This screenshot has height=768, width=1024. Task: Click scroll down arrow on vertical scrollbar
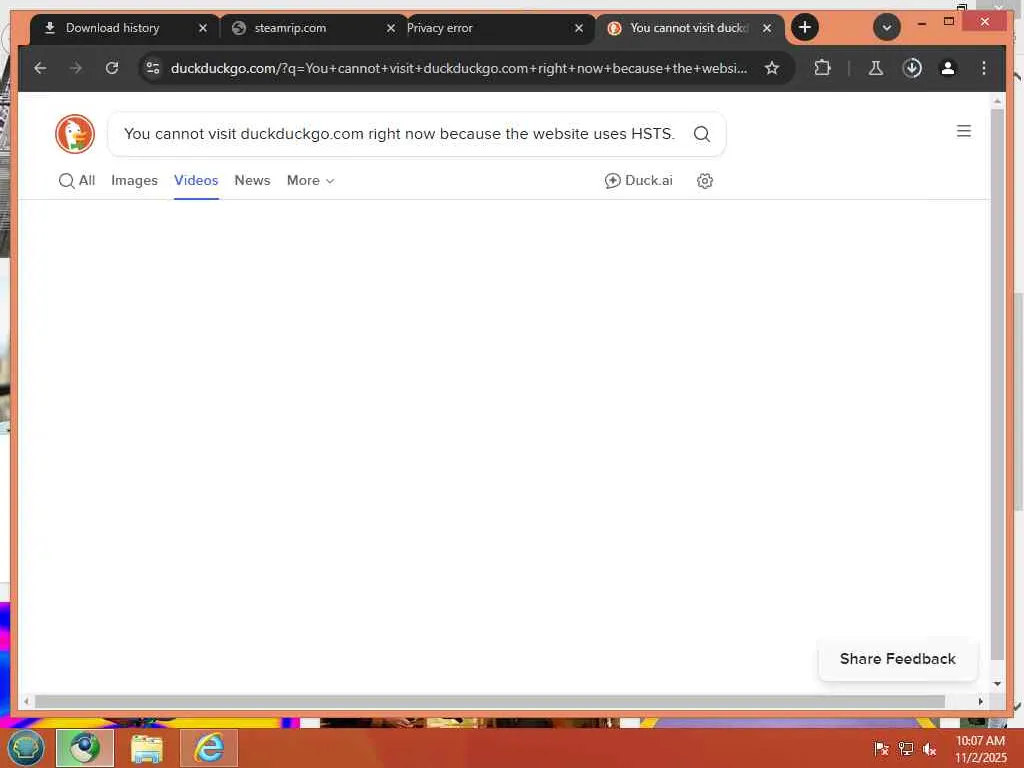coord(997,684)
